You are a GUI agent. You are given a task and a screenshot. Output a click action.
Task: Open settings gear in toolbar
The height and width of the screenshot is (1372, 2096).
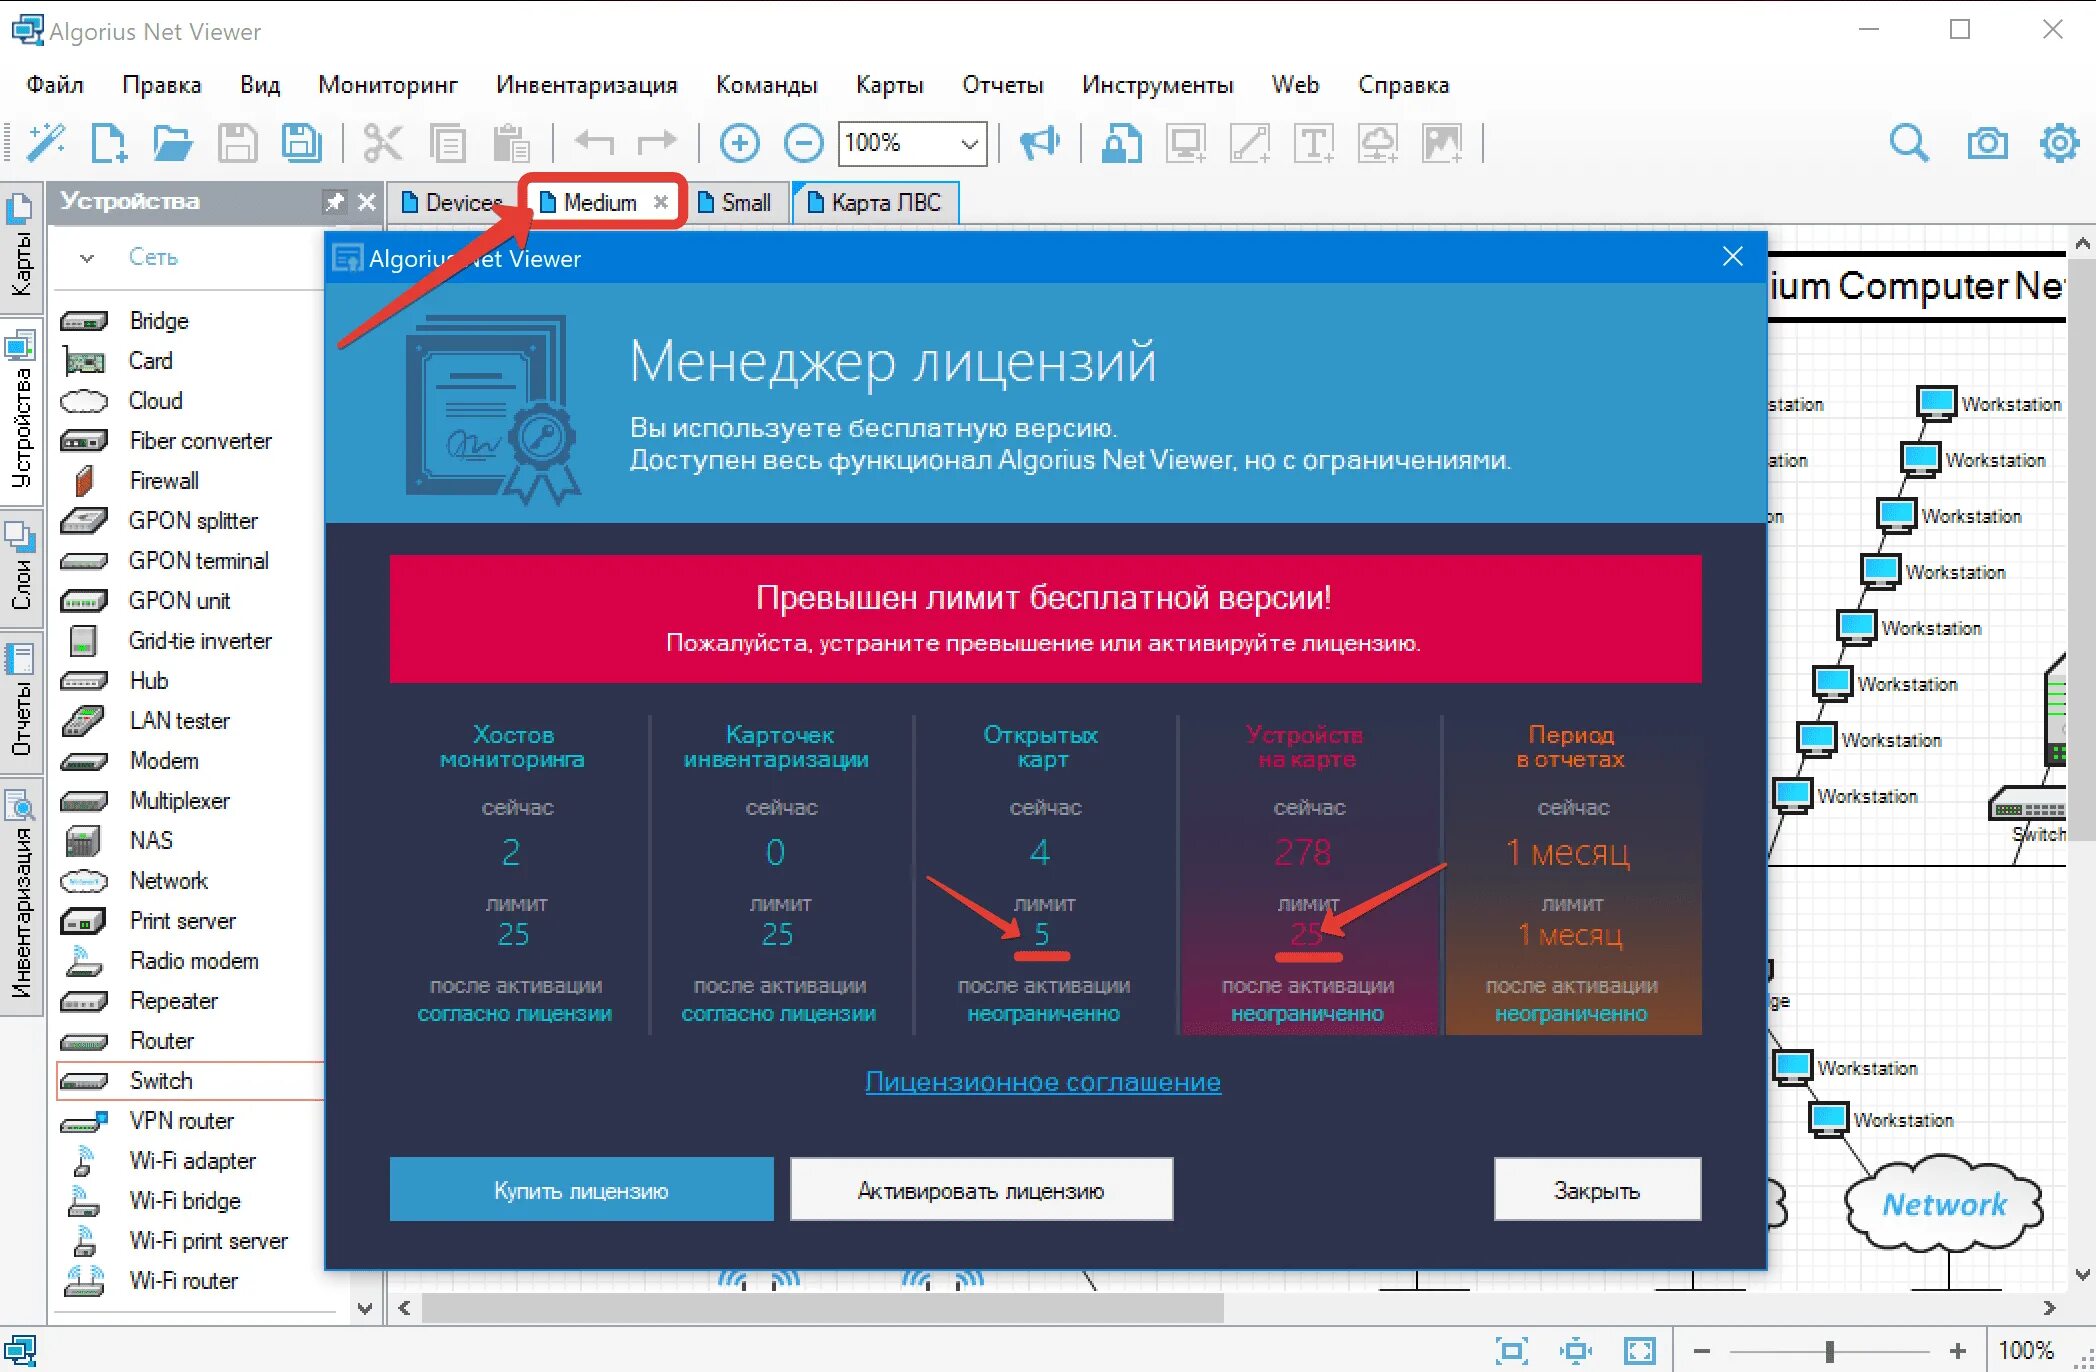pos(2059,143)
